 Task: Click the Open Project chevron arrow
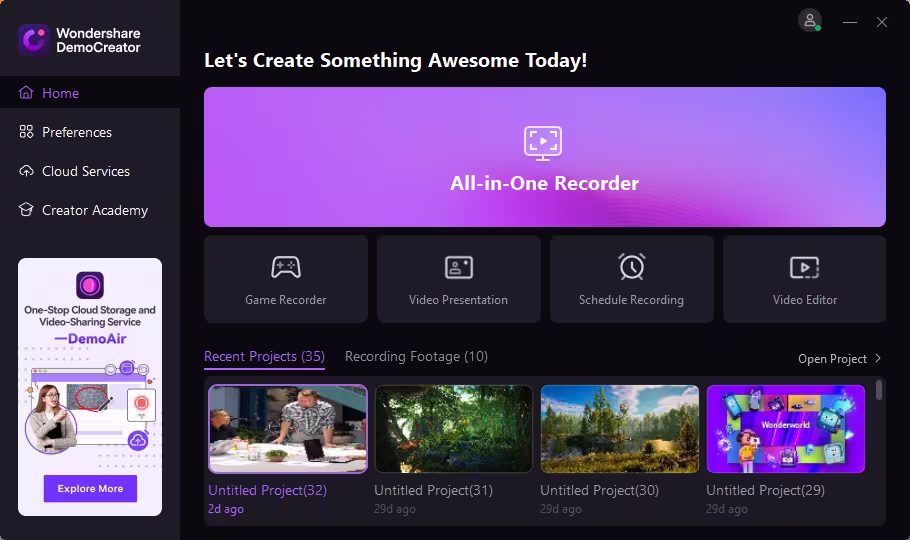coord(878,358)
